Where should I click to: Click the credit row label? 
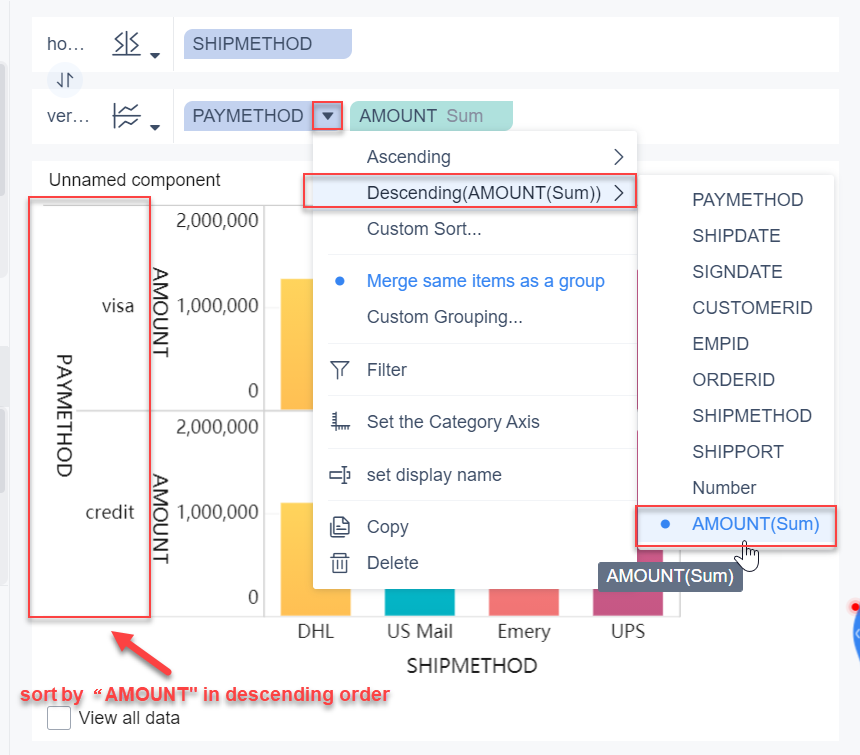pos(110,512)
